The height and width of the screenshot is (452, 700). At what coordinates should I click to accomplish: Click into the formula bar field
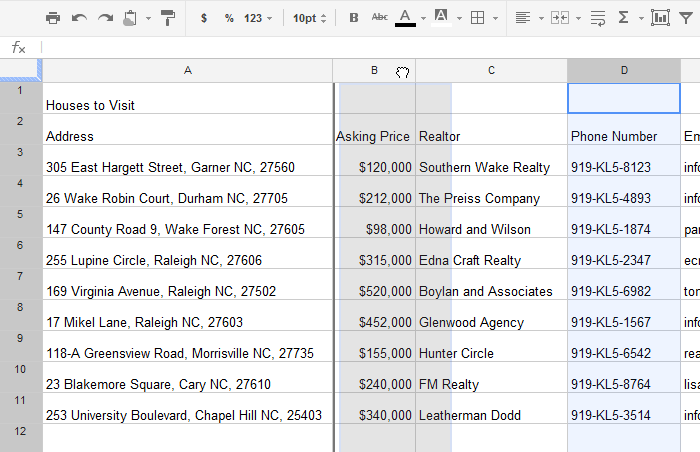pos(371,47)
